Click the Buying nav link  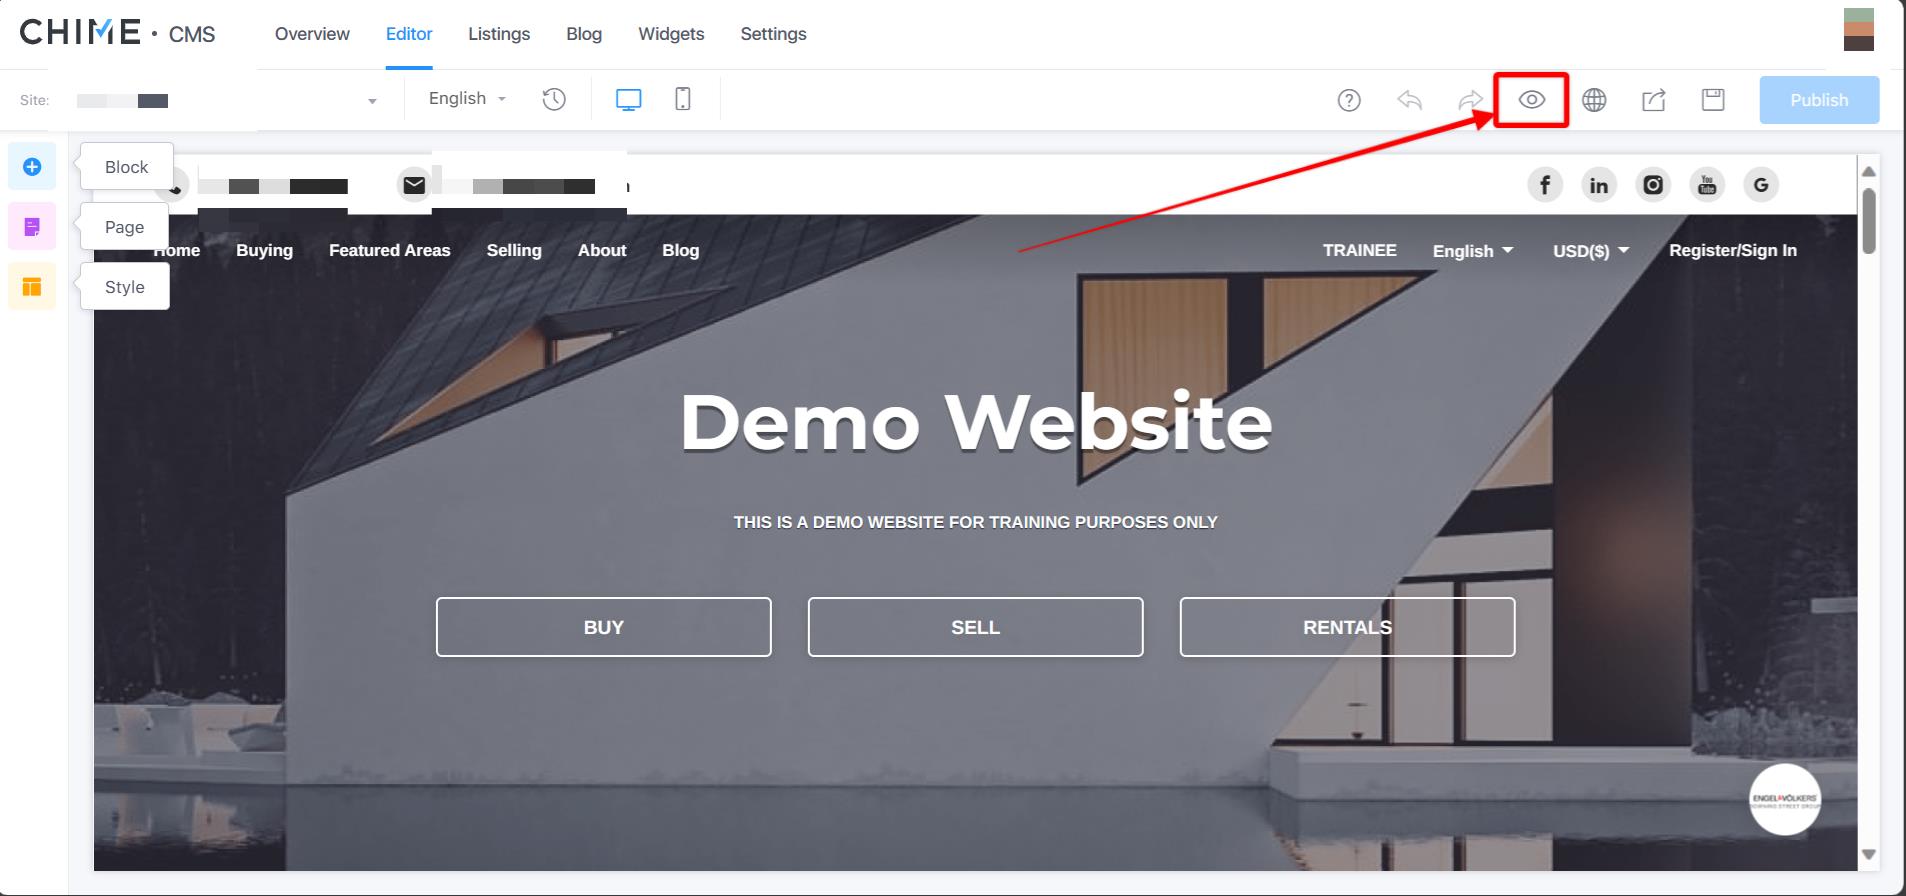[x=264, y=250]
